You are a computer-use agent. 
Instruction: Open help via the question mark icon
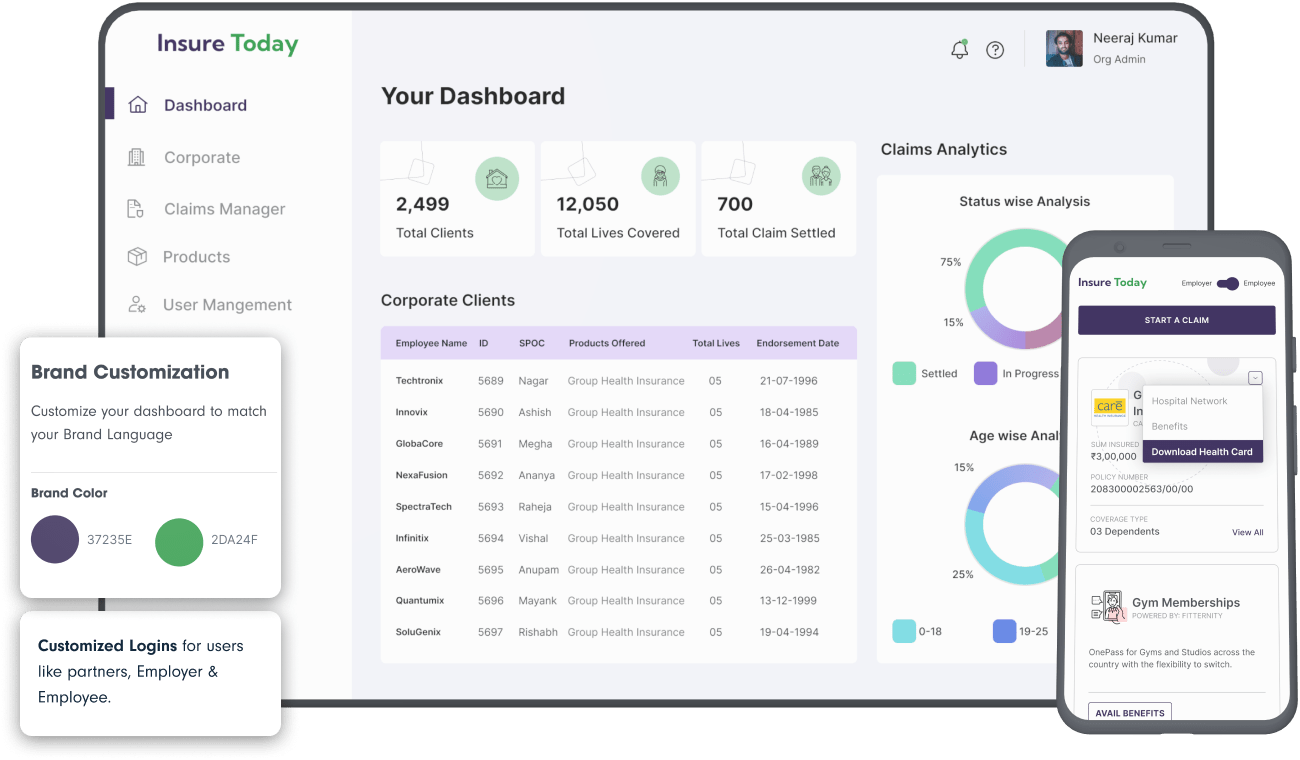click(995, 49)
